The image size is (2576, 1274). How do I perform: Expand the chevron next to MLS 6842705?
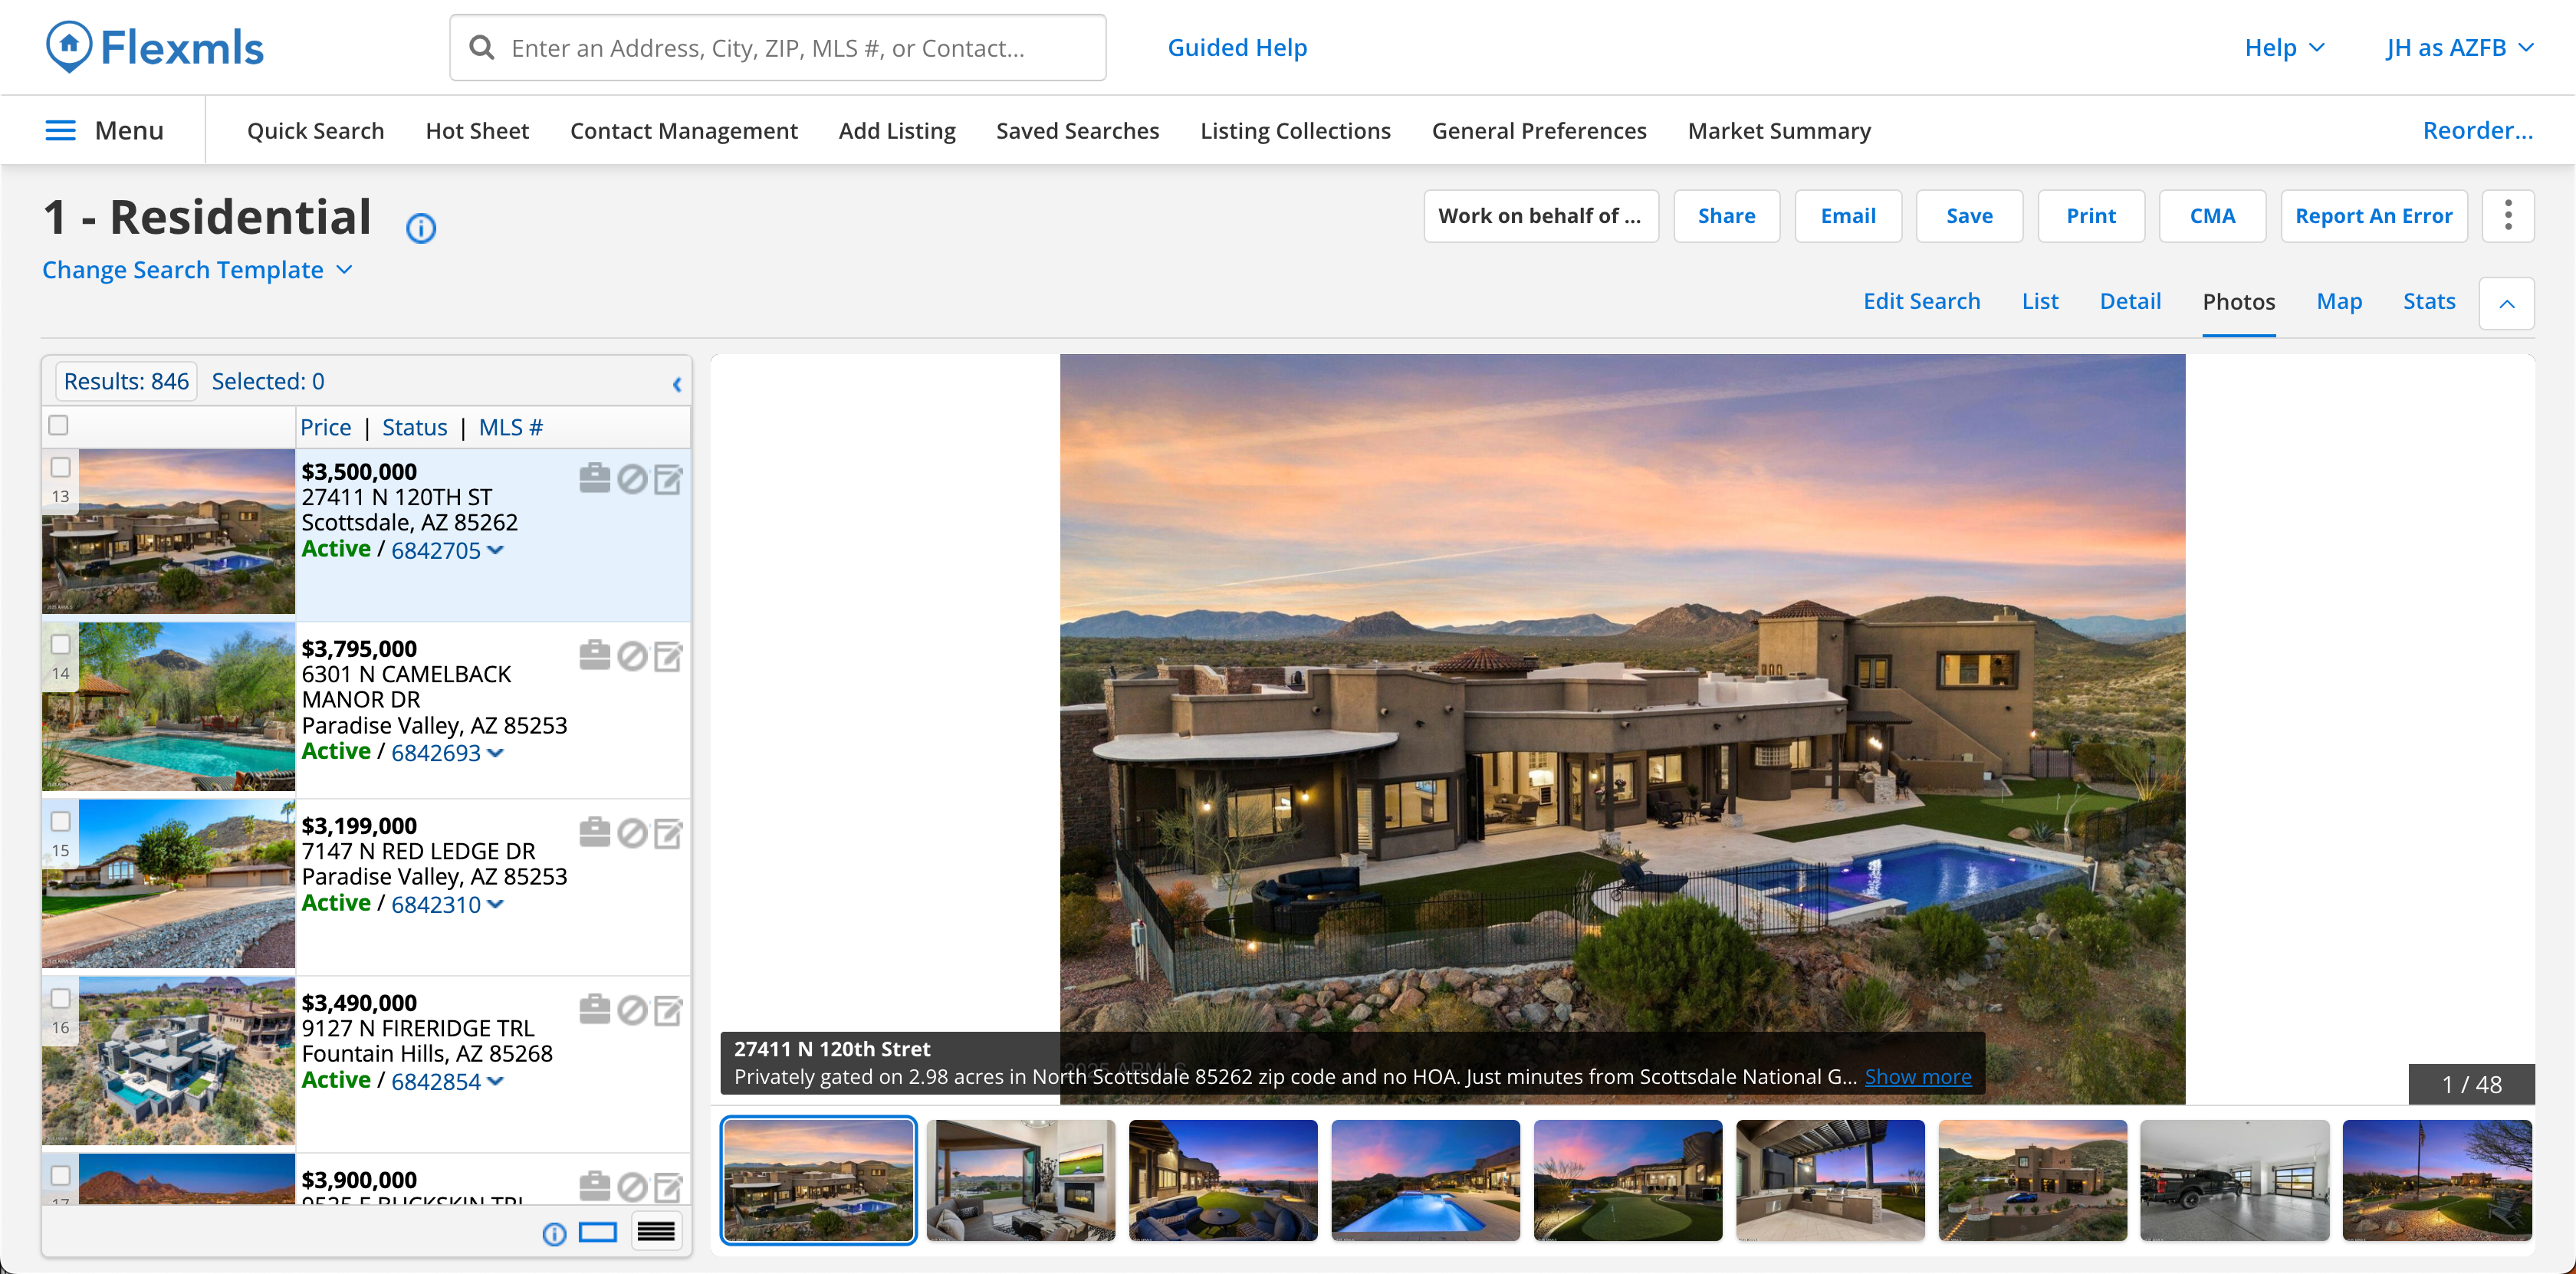tap(496, 550)
